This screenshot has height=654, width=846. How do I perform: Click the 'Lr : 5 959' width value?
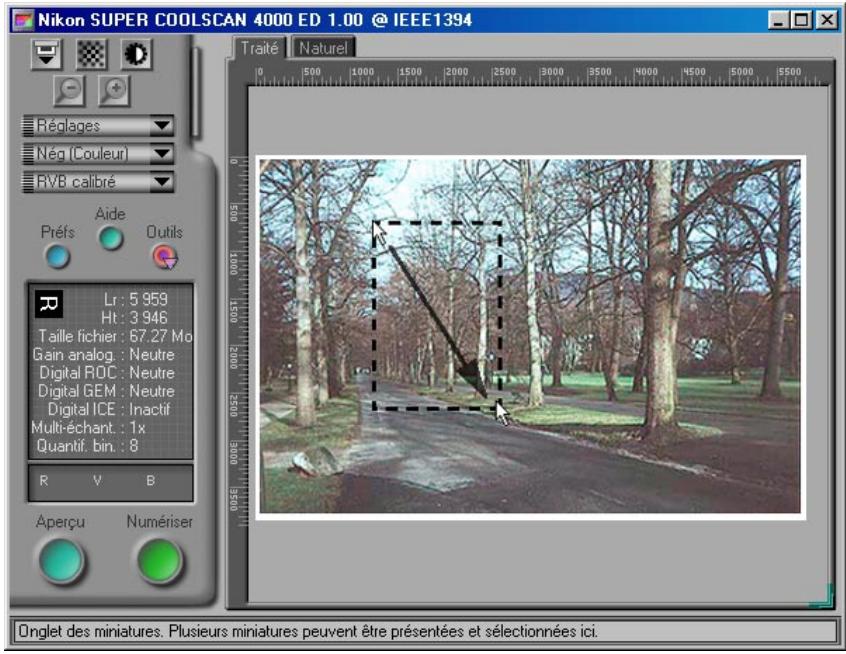tap(135, 299)
